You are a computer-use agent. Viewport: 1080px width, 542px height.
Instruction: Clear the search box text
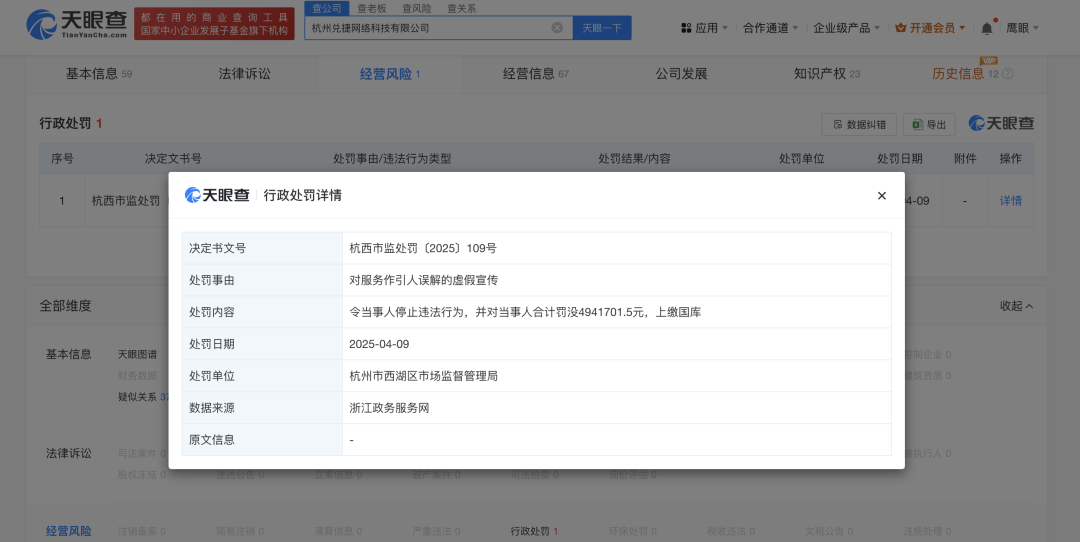557,28
